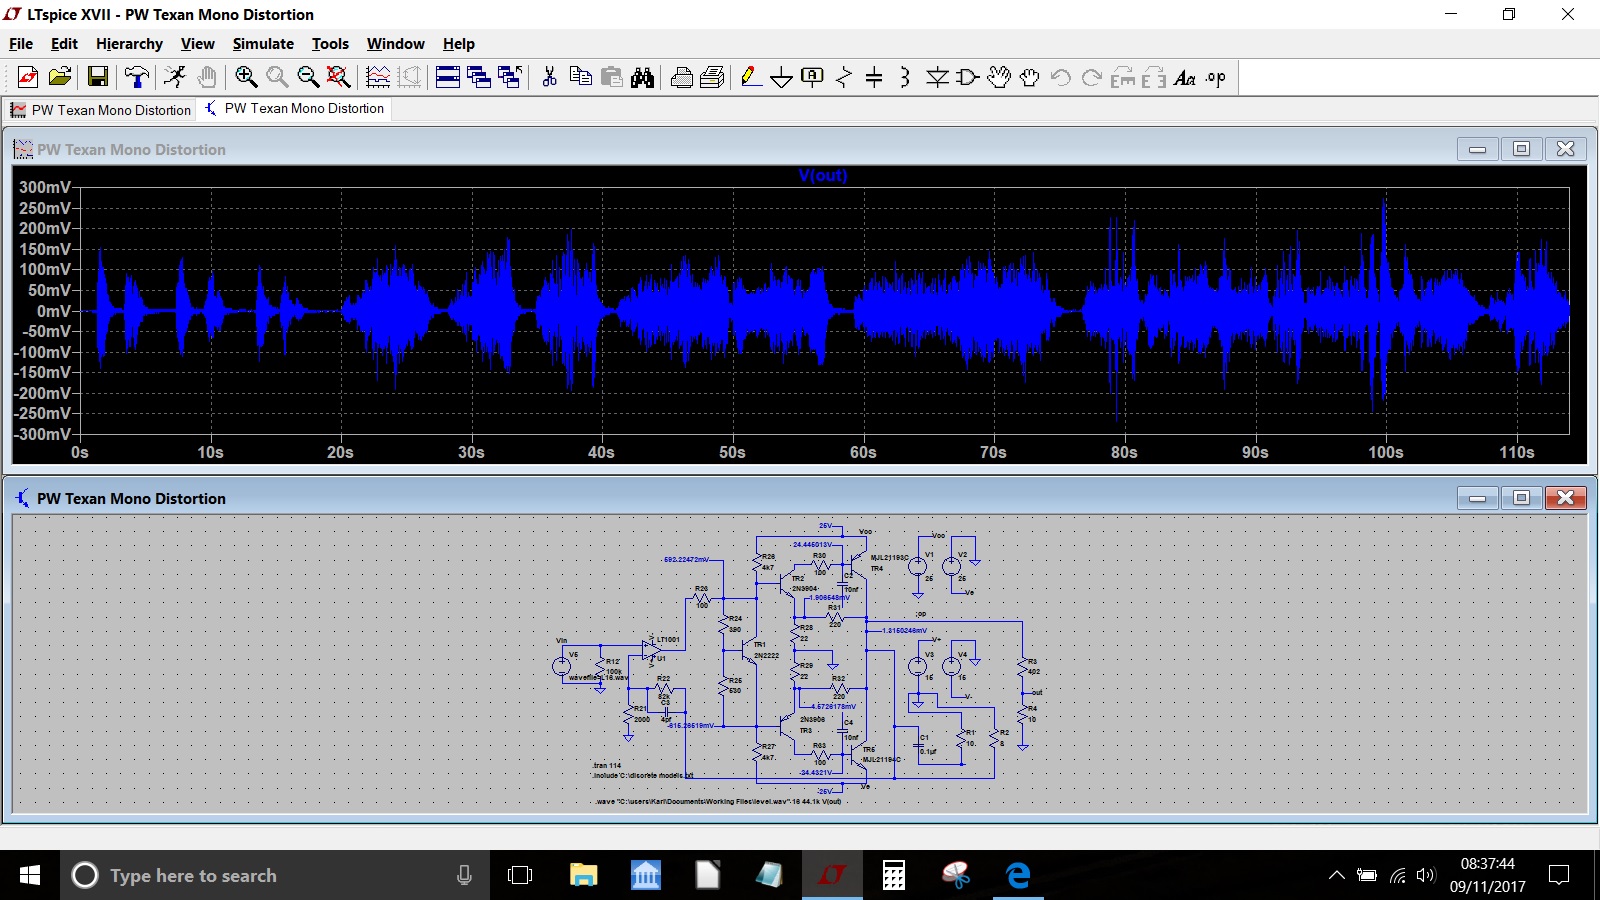
Task: Open print setup with the printer icon
Action: [682, 77]
